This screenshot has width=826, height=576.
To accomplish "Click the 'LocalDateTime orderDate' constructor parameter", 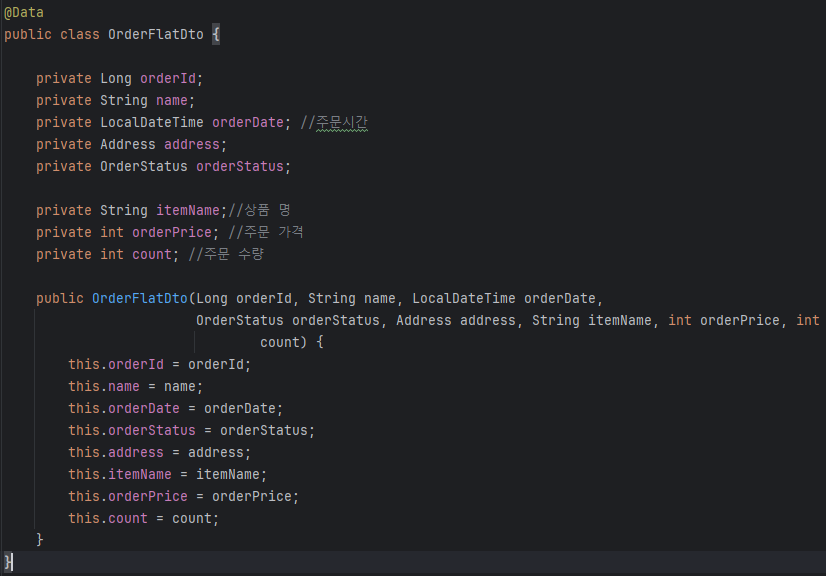I will point(504,298).
